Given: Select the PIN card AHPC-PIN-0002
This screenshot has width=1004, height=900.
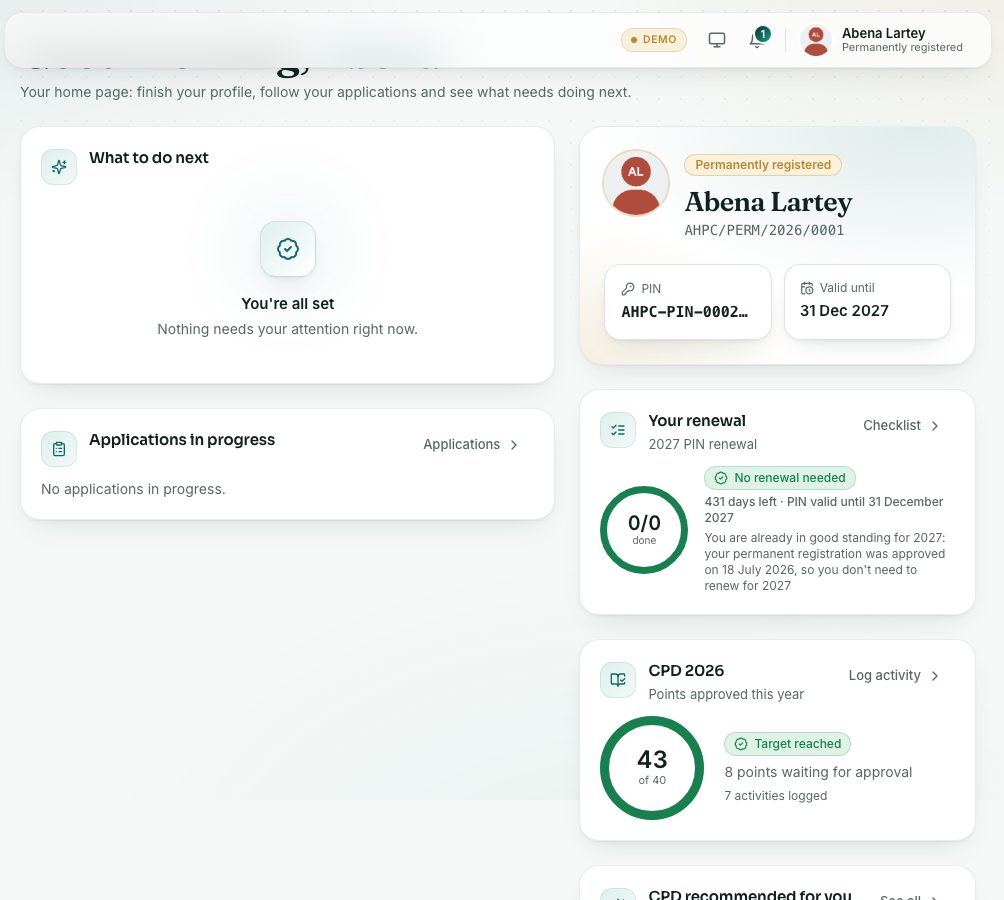Looking at the screenshot, I should click(x=688, y=302).
